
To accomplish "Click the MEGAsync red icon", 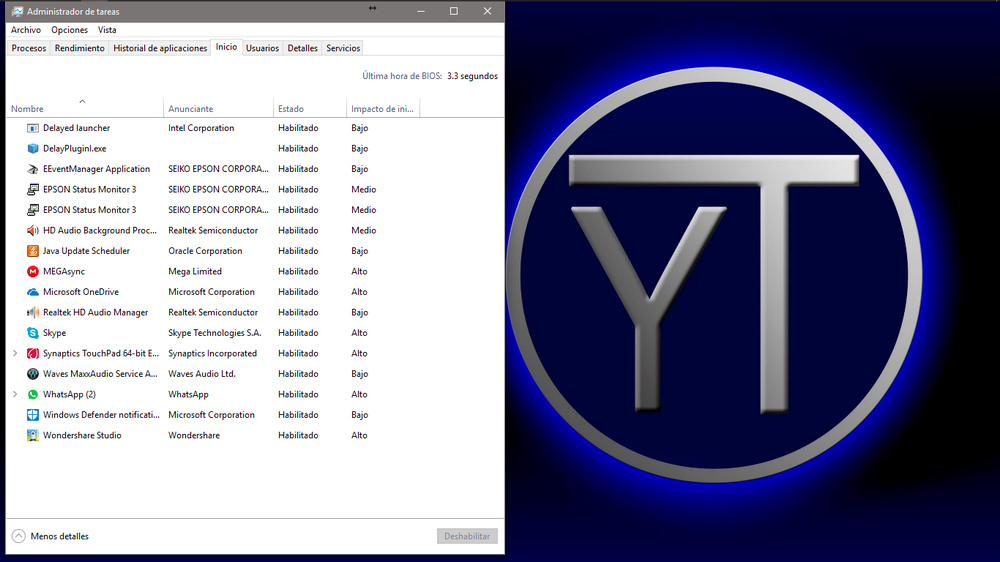I will [33, 271].
